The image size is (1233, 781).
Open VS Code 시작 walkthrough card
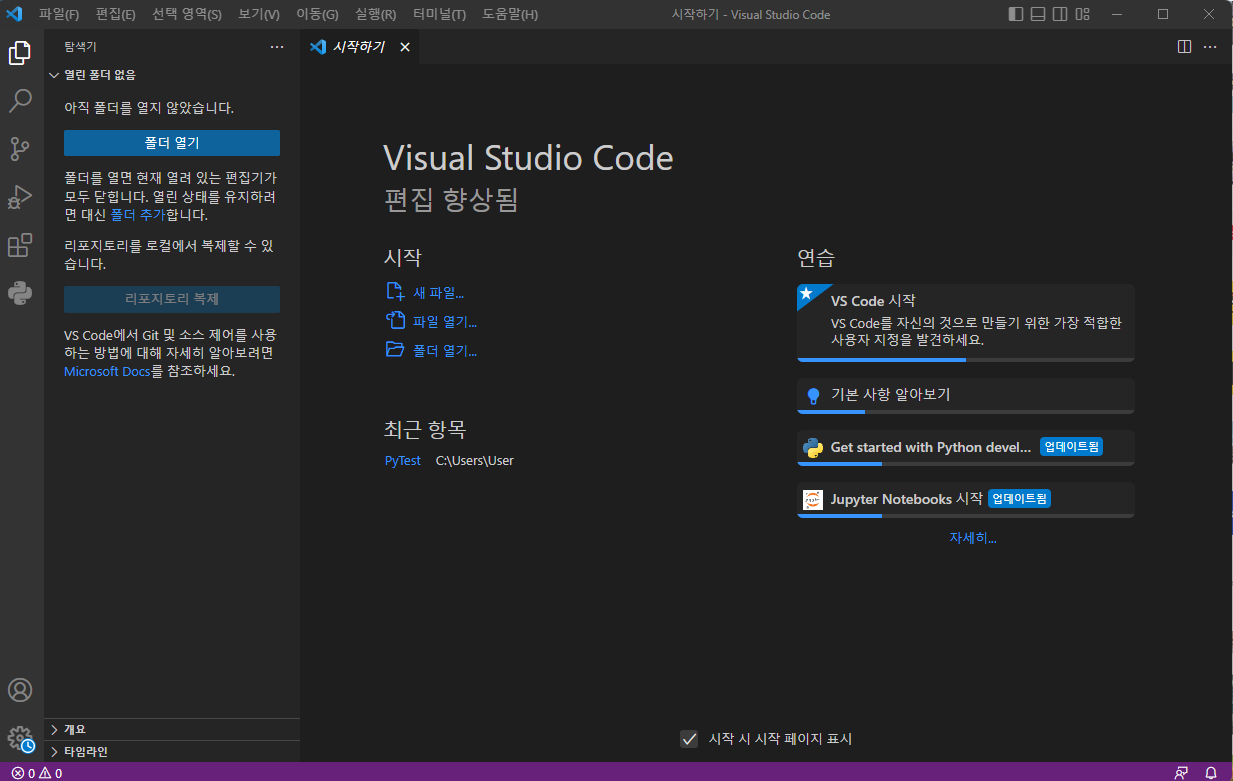point(966,322)
